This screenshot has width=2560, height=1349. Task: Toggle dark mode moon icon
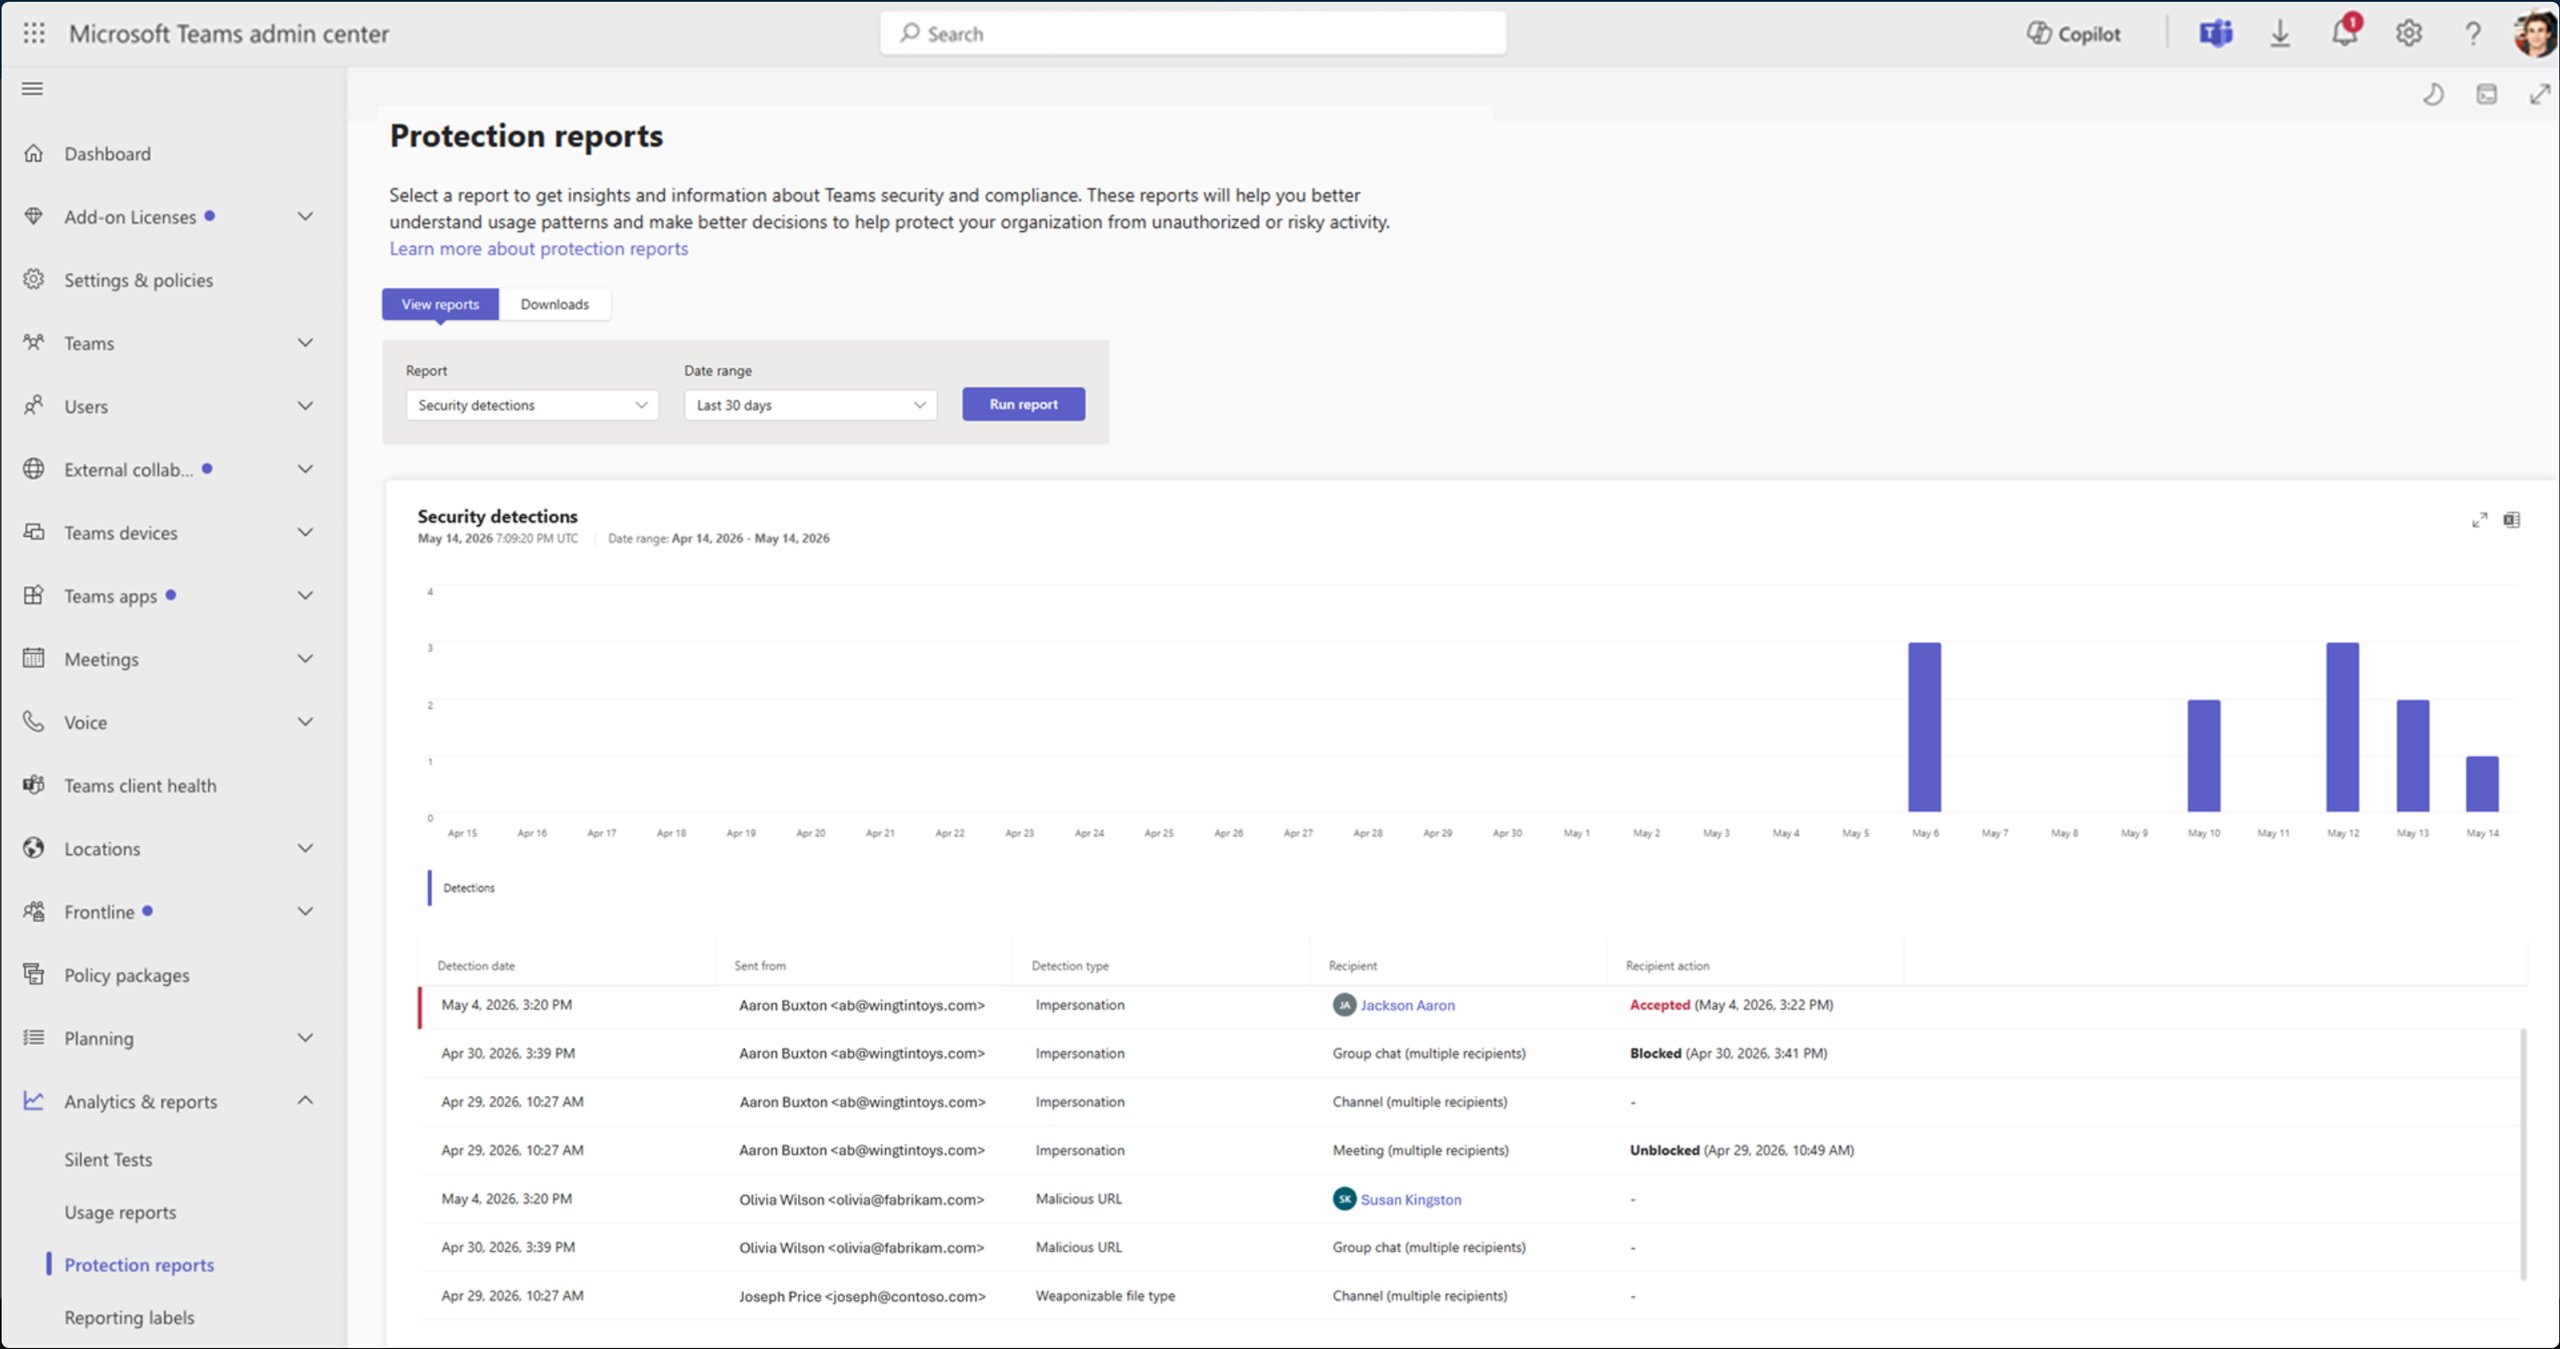(x=2434, y=95)
